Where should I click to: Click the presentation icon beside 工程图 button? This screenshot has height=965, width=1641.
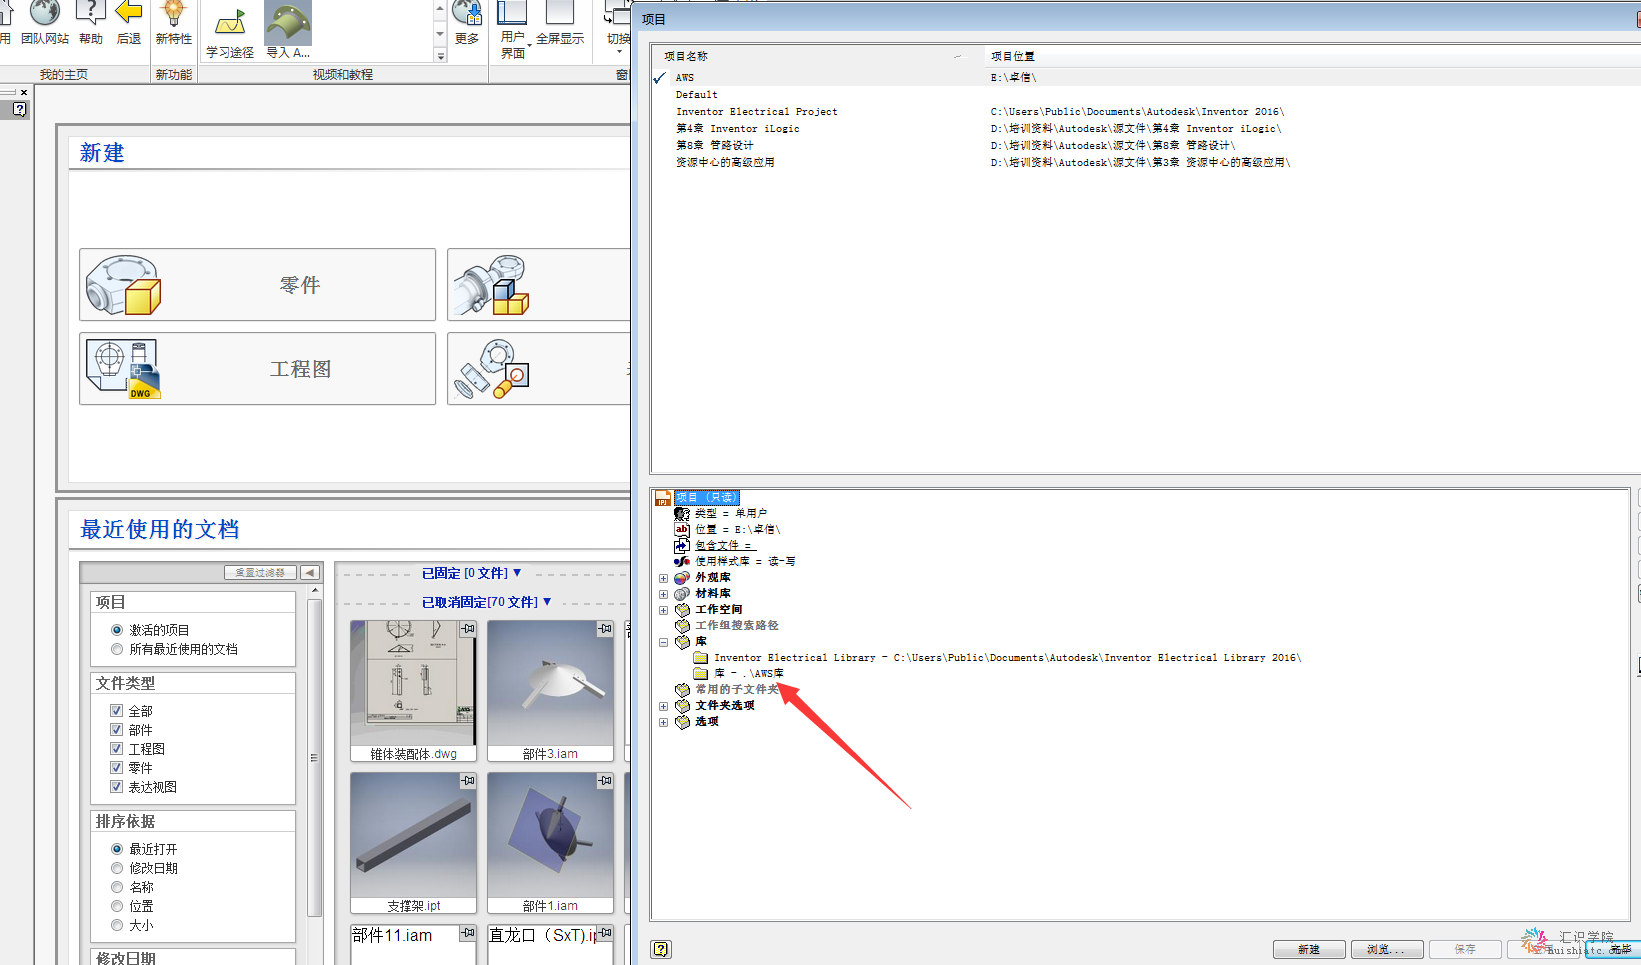(491, 369)
